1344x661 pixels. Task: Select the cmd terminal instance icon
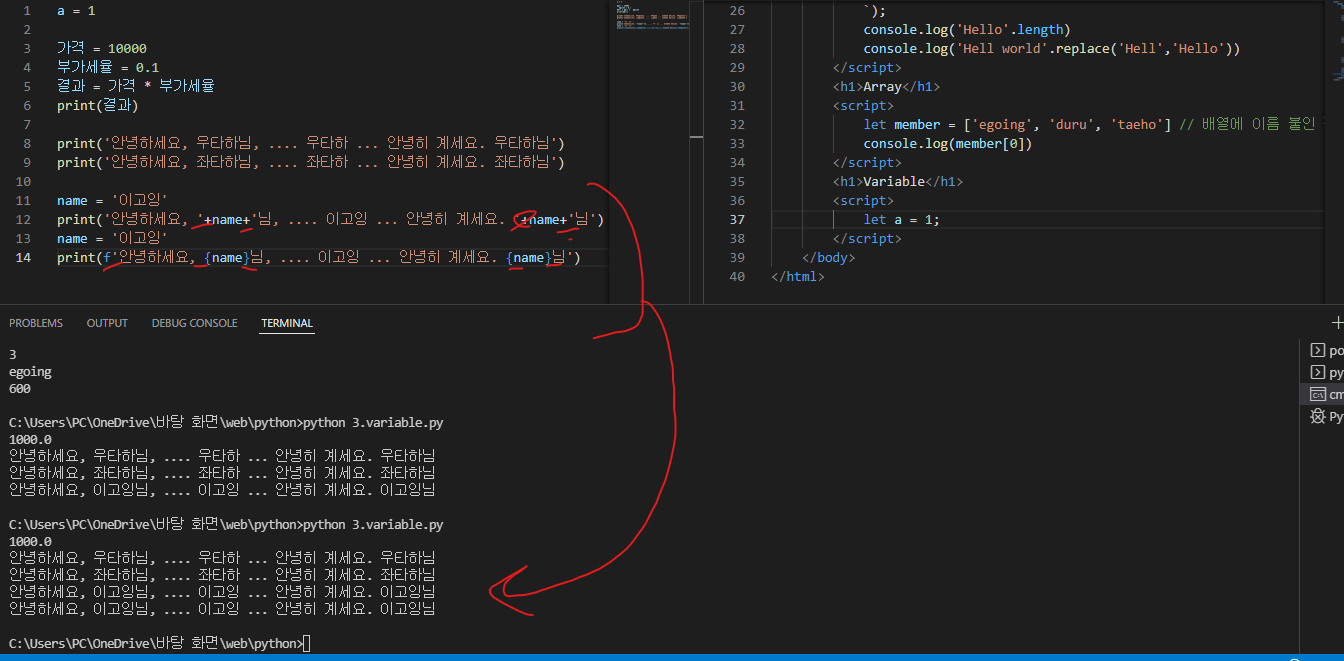click(x=1318, y=394)
